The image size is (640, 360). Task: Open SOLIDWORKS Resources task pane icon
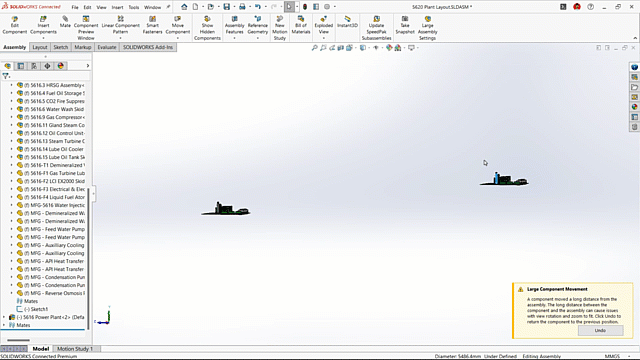tap(634, 67)
